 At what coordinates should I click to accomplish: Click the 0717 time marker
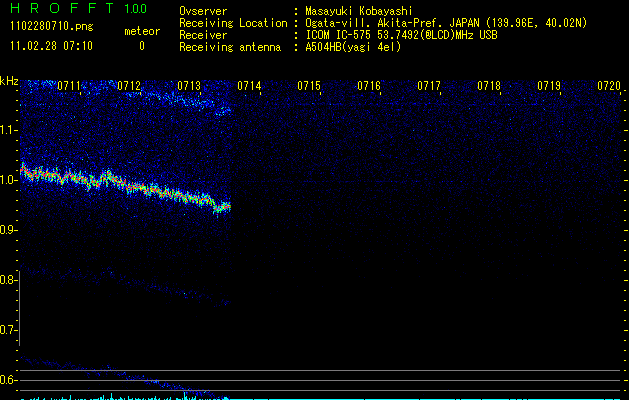tap(429, 86)
